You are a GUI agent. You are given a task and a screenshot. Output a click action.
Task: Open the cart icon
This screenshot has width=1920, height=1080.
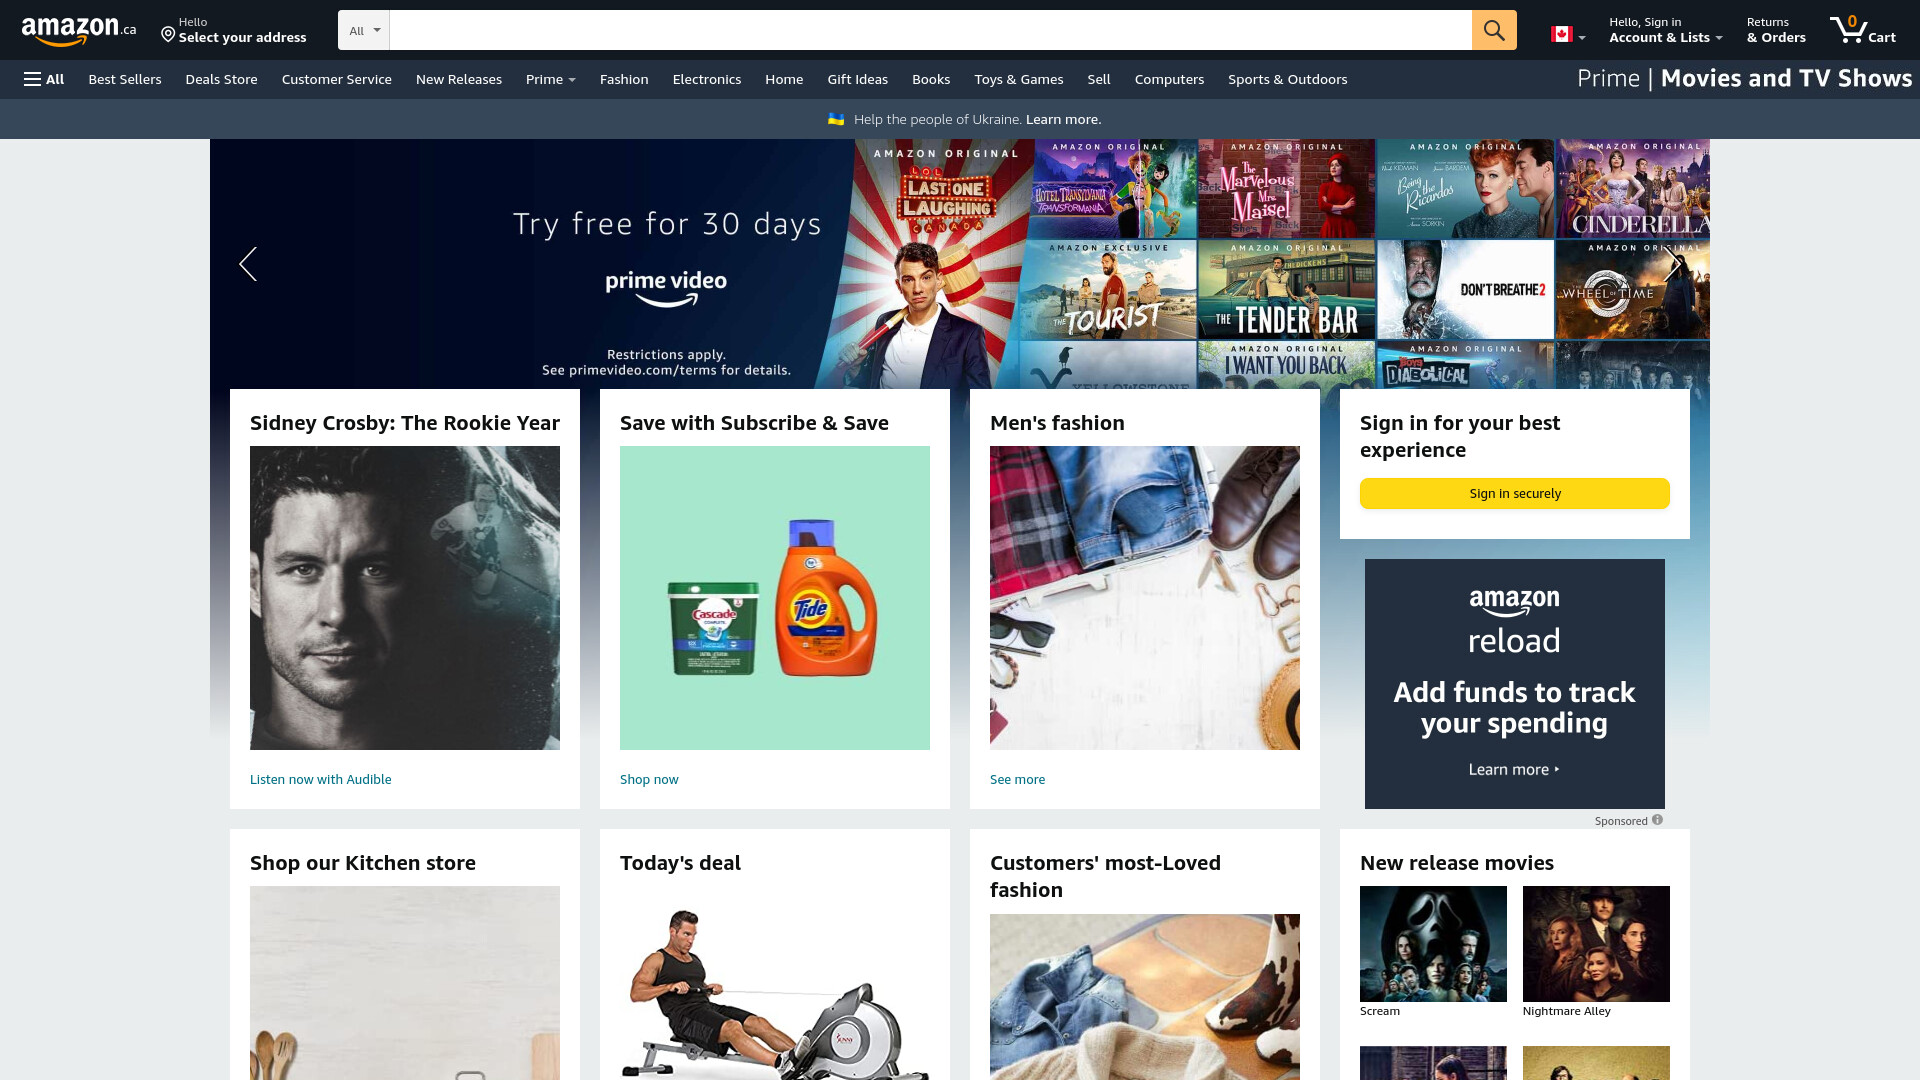click(1862, 30)
